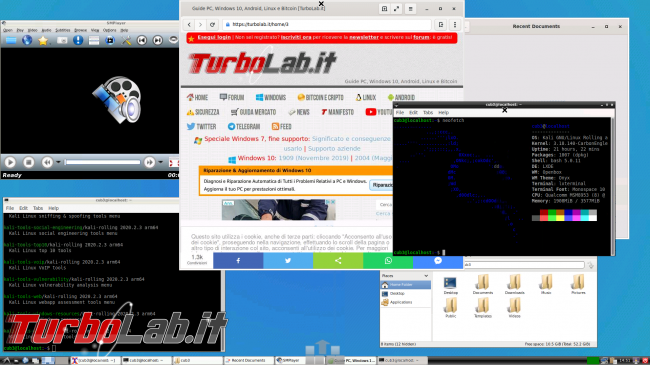Viewport: 650px width, 365px height.
Task: Select the Documents folder icon
Action: (x=483, y=284)
